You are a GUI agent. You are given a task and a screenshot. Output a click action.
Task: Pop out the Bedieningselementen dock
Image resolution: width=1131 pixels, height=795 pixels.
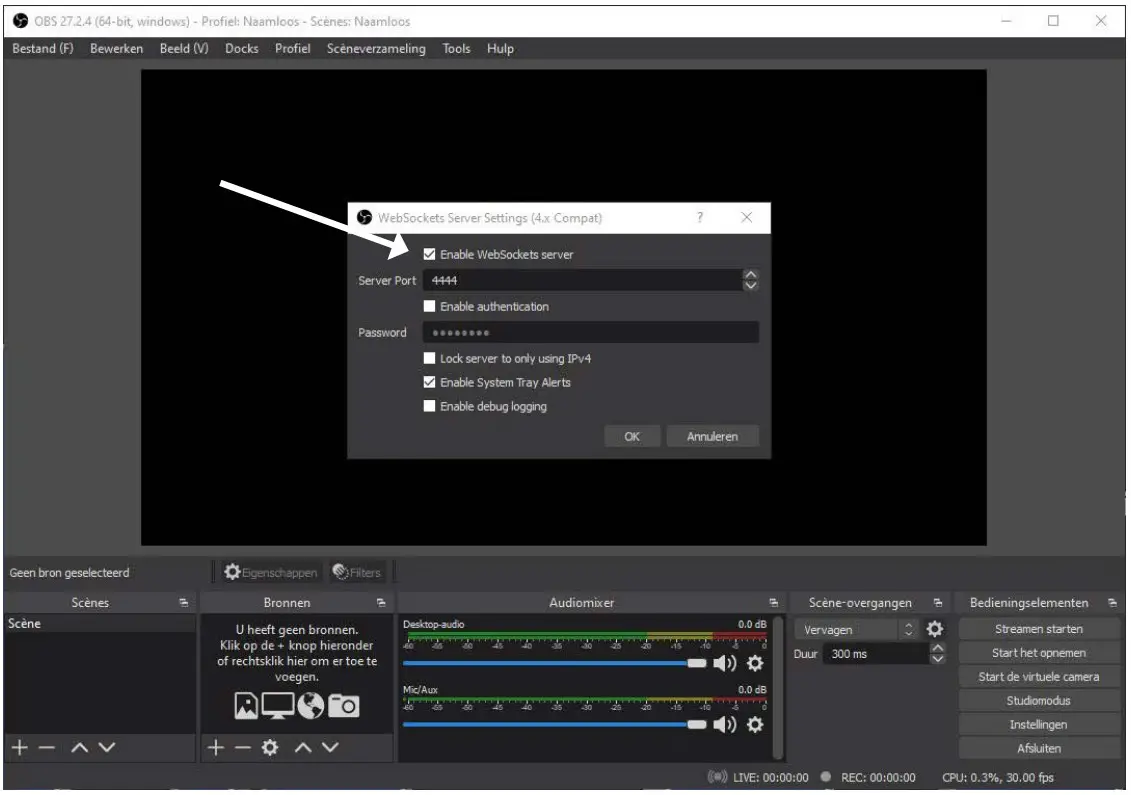pos(1112,602)
